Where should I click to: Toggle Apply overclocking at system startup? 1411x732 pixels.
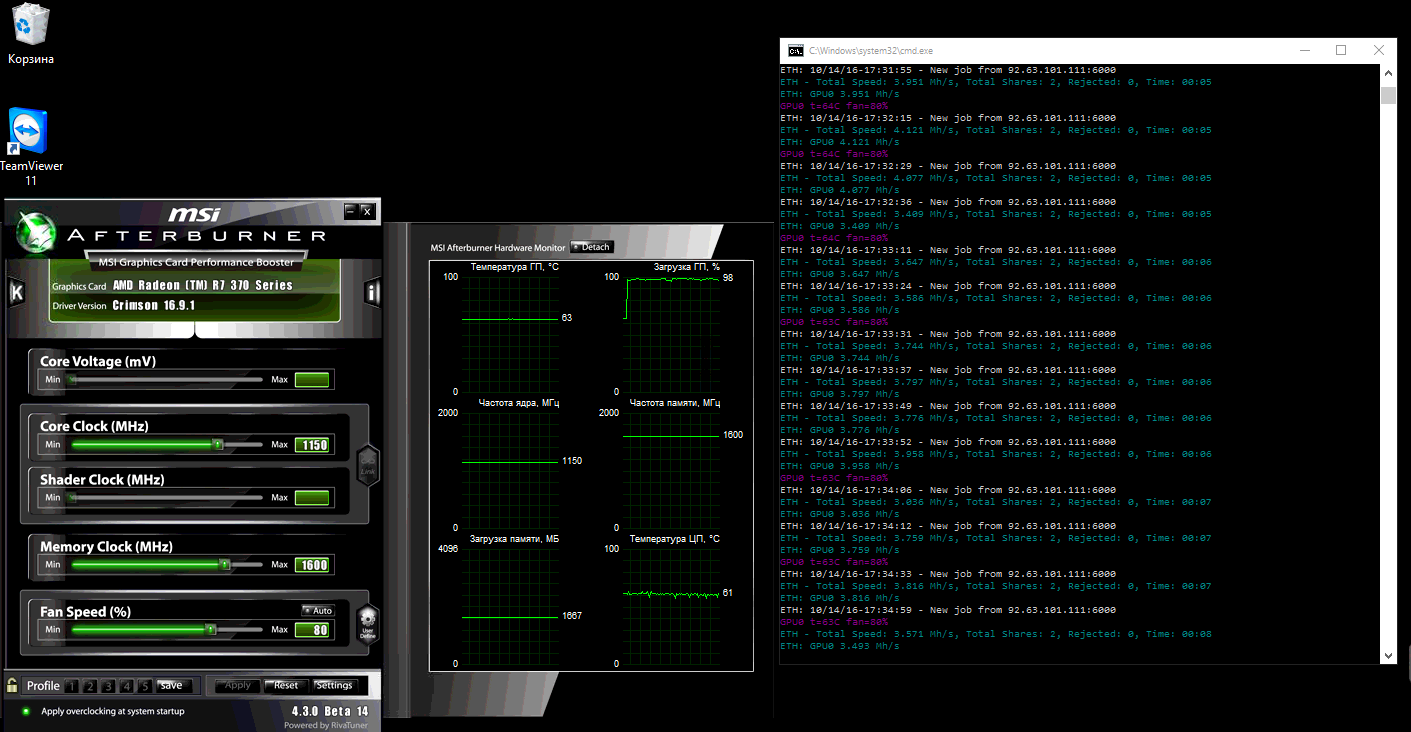(x=26, y=711)
